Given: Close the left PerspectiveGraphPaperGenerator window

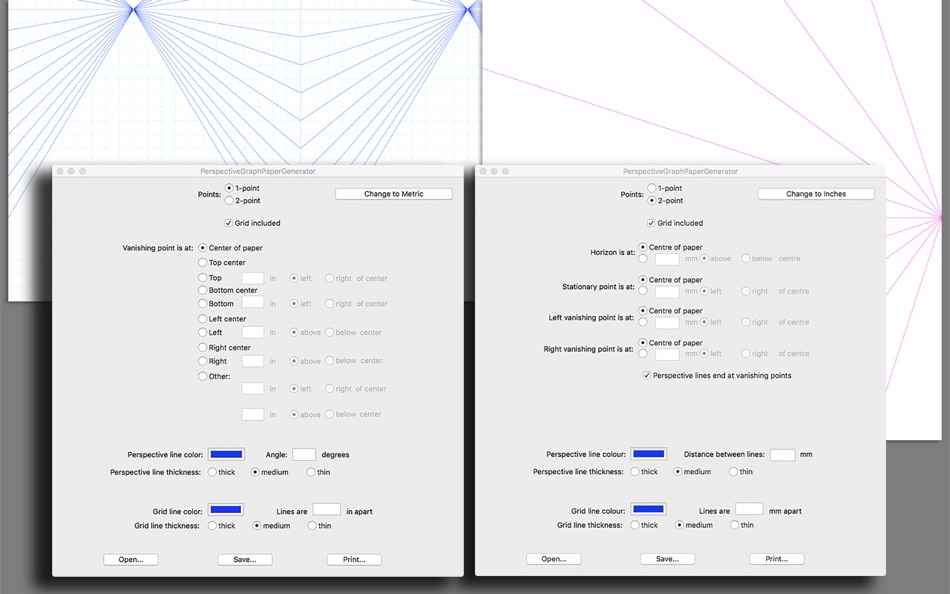Looking at the screenshot, I should (60, 172).
